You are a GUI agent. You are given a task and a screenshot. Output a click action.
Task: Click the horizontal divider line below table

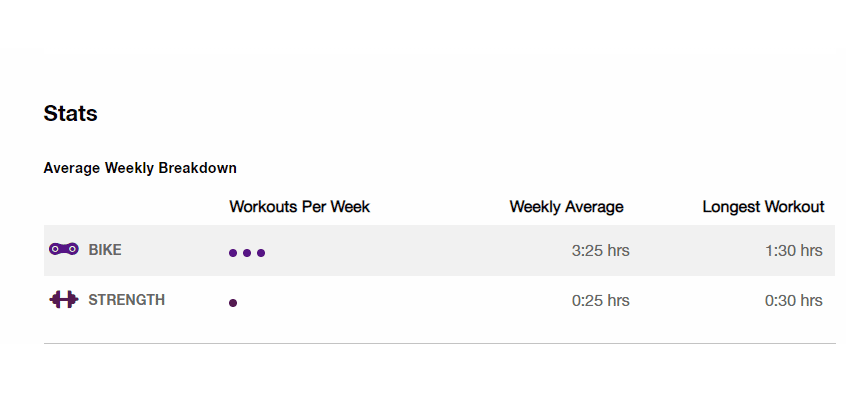[439, 343]
